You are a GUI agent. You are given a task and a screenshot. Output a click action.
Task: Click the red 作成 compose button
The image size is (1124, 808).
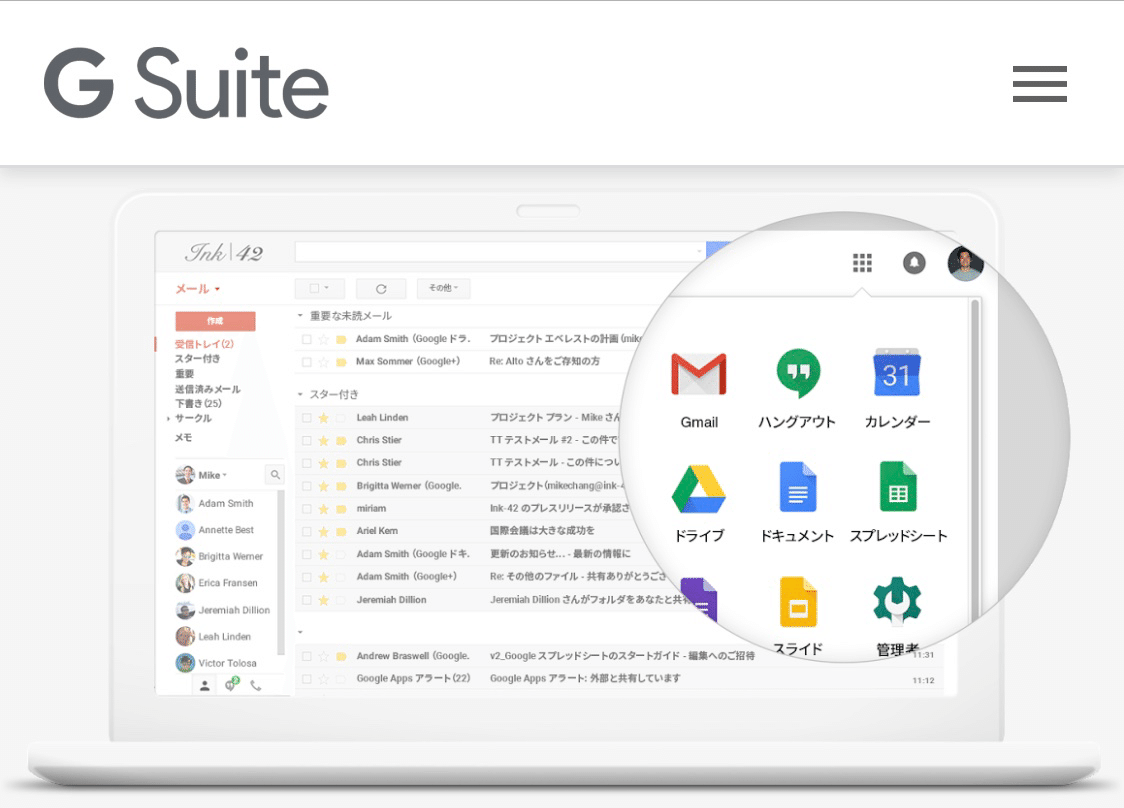pyautogui.click(x=215, y=320)
